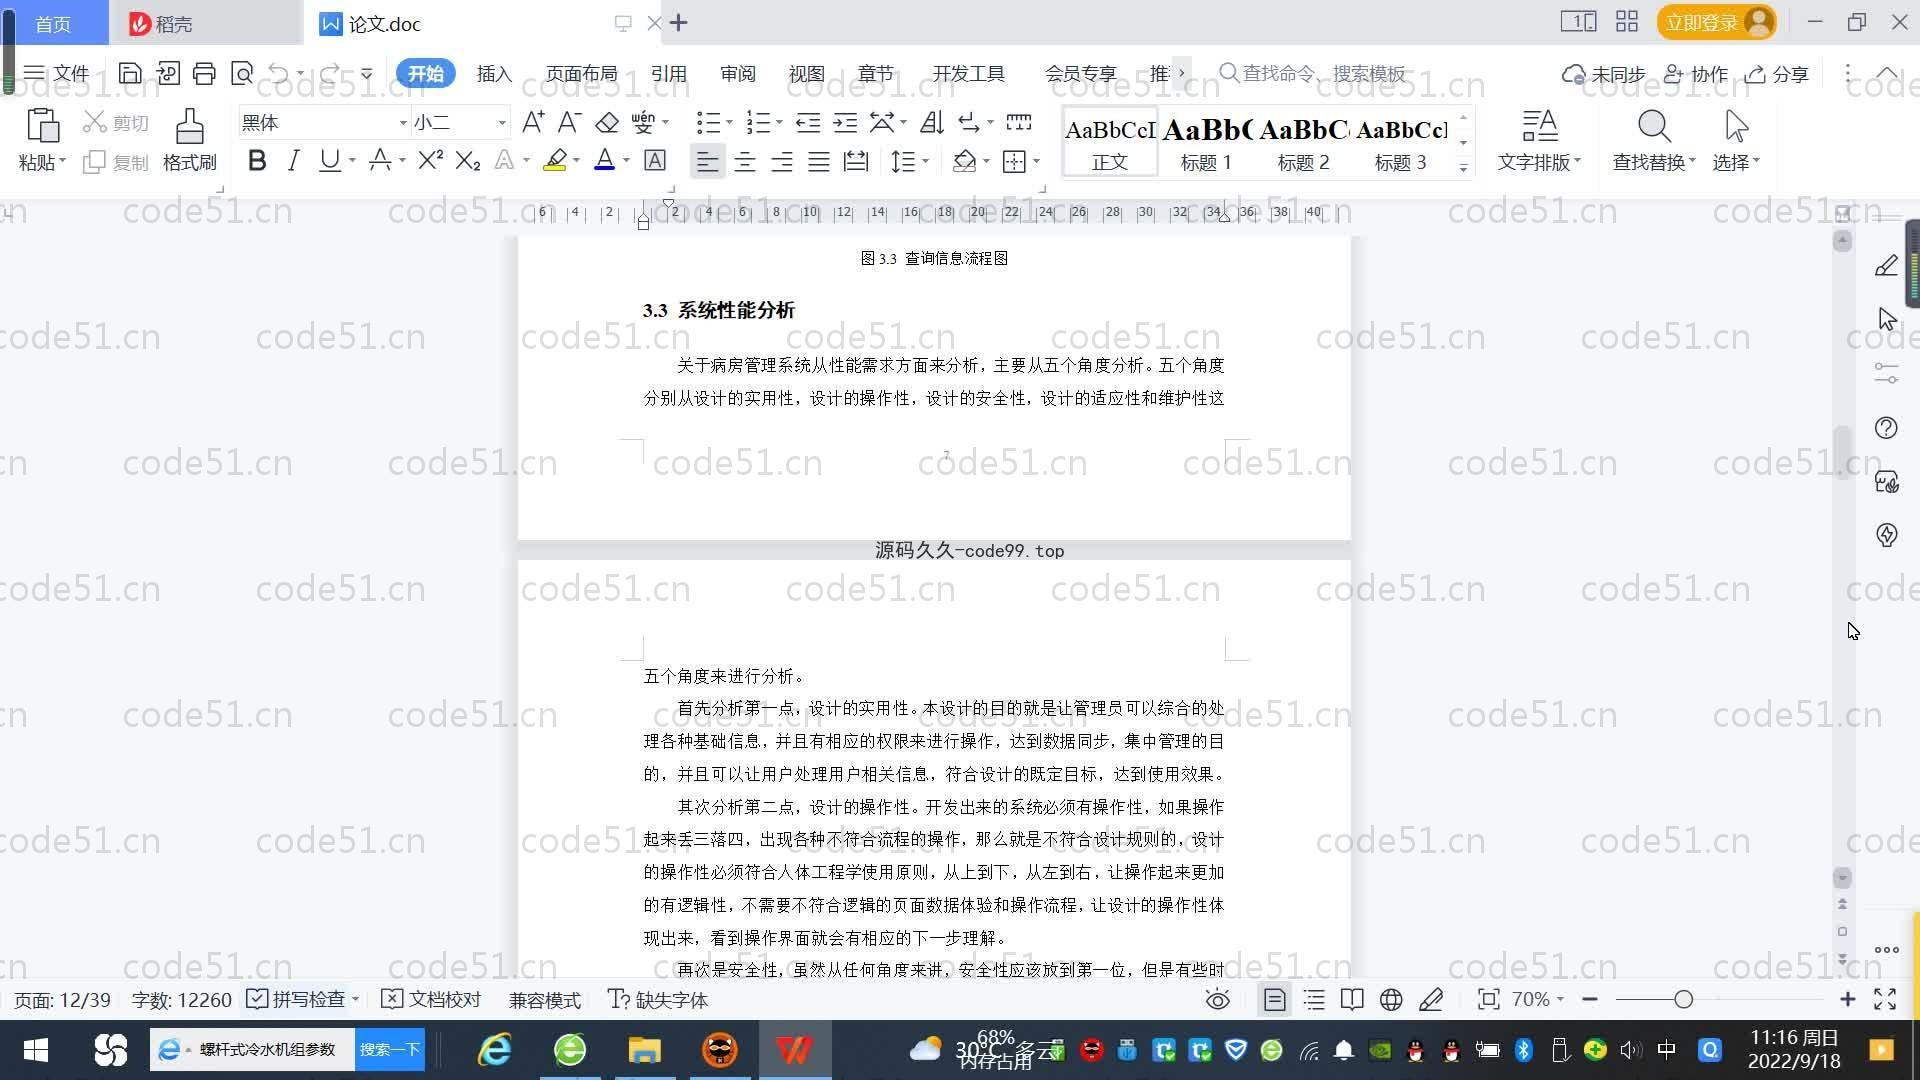
Task: Open Find and Replace tool
Action: [x=1653, y=140]
